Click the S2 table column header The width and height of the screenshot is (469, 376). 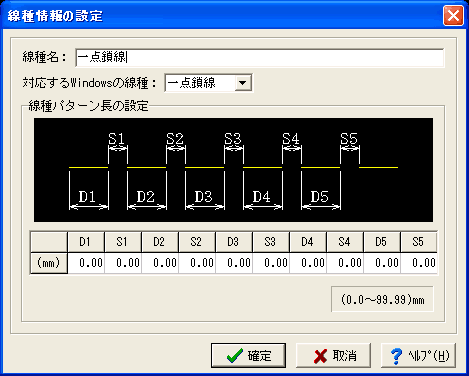pyautogui.click(x=197, y=242)
